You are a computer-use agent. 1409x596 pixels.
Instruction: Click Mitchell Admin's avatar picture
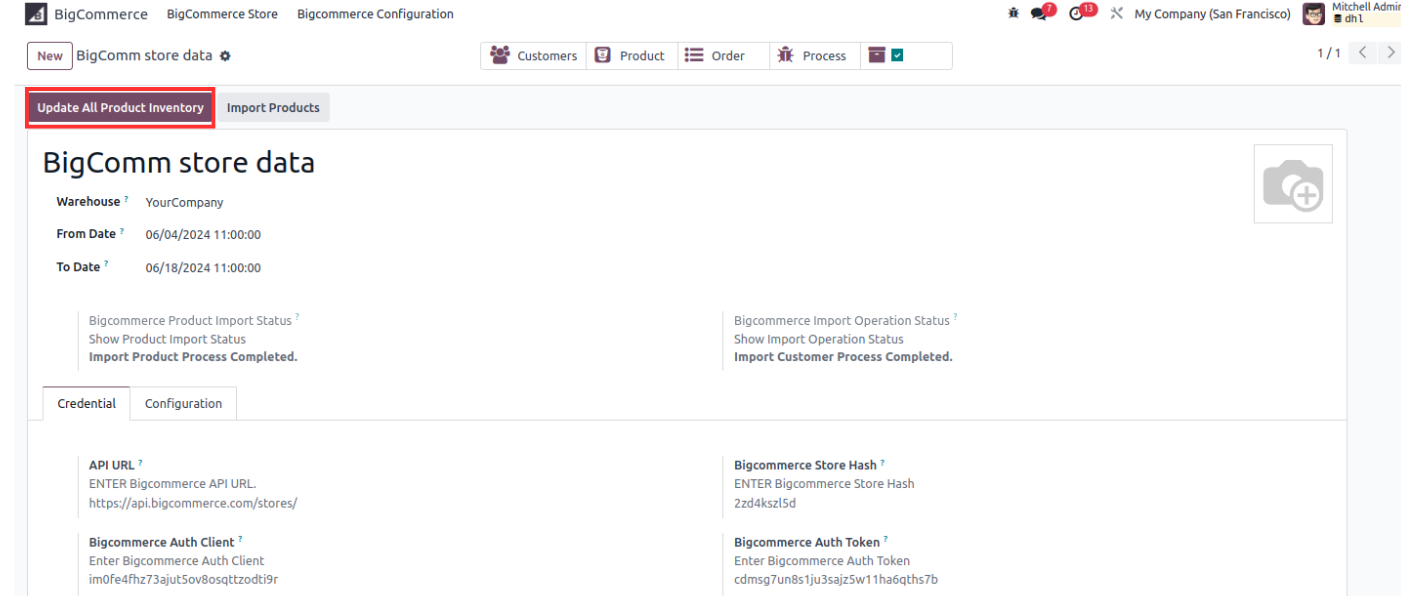(x=1314, y=14)
